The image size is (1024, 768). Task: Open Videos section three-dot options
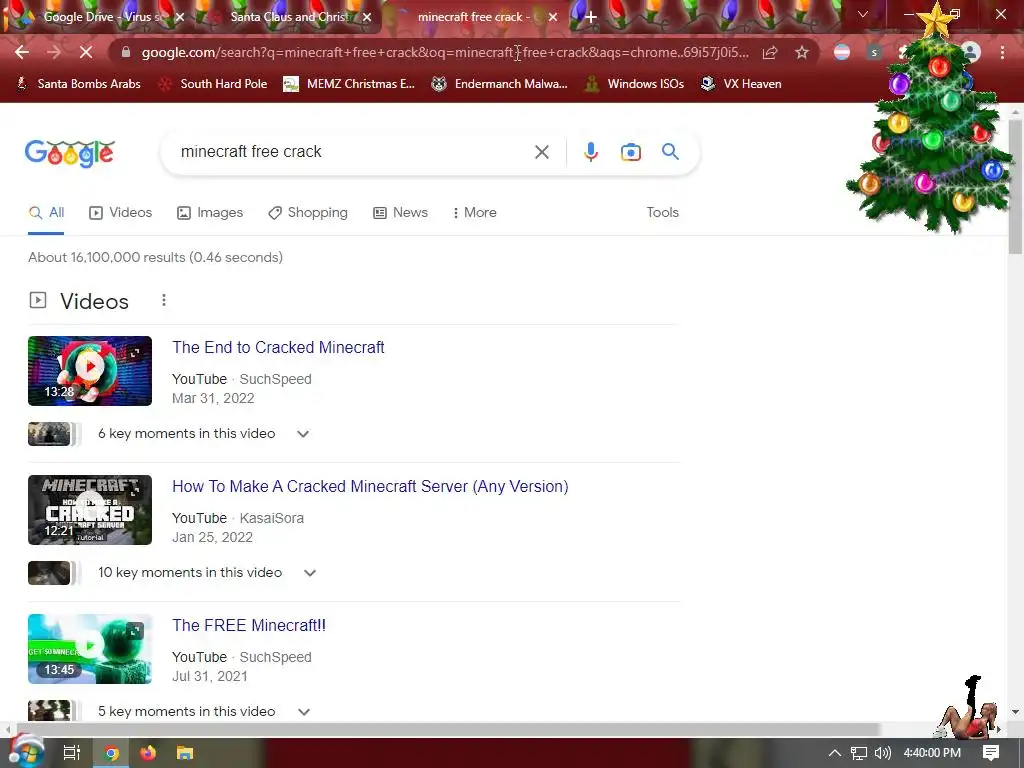[164, 300]
